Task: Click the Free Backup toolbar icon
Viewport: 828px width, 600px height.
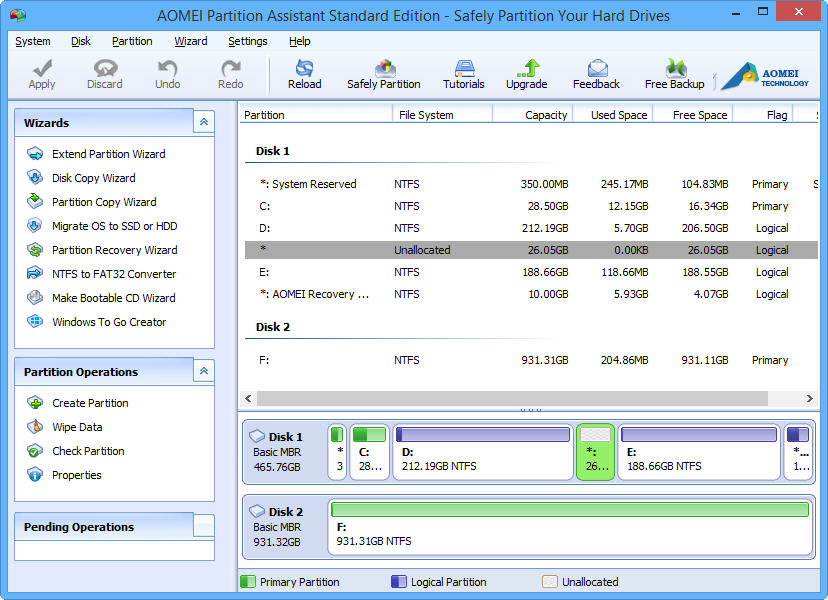Action: coord(674,73)
